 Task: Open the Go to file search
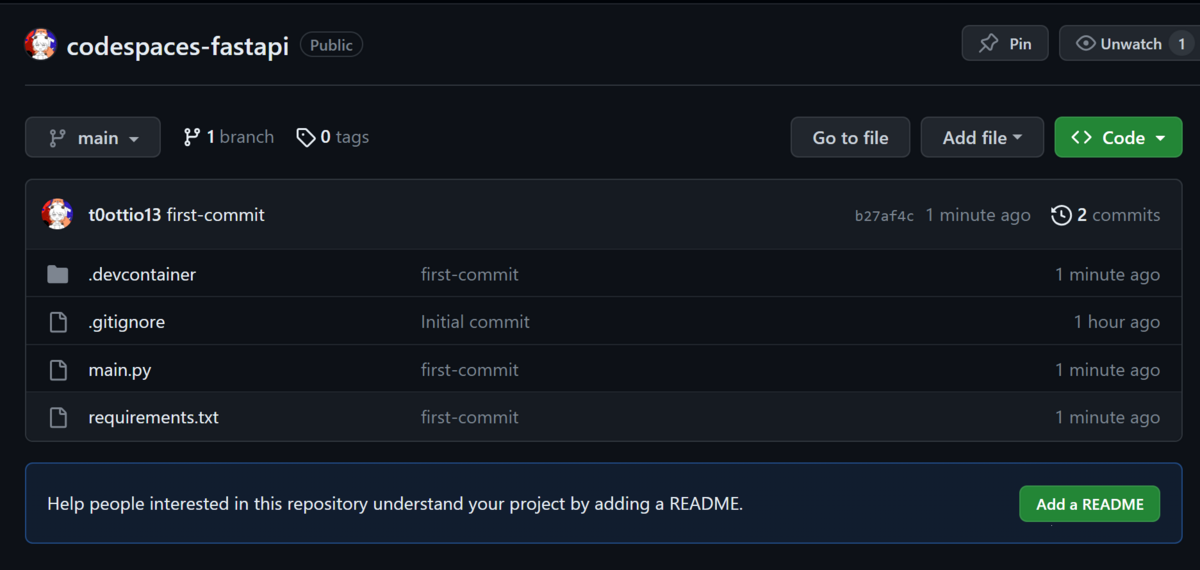click(850, 138)
